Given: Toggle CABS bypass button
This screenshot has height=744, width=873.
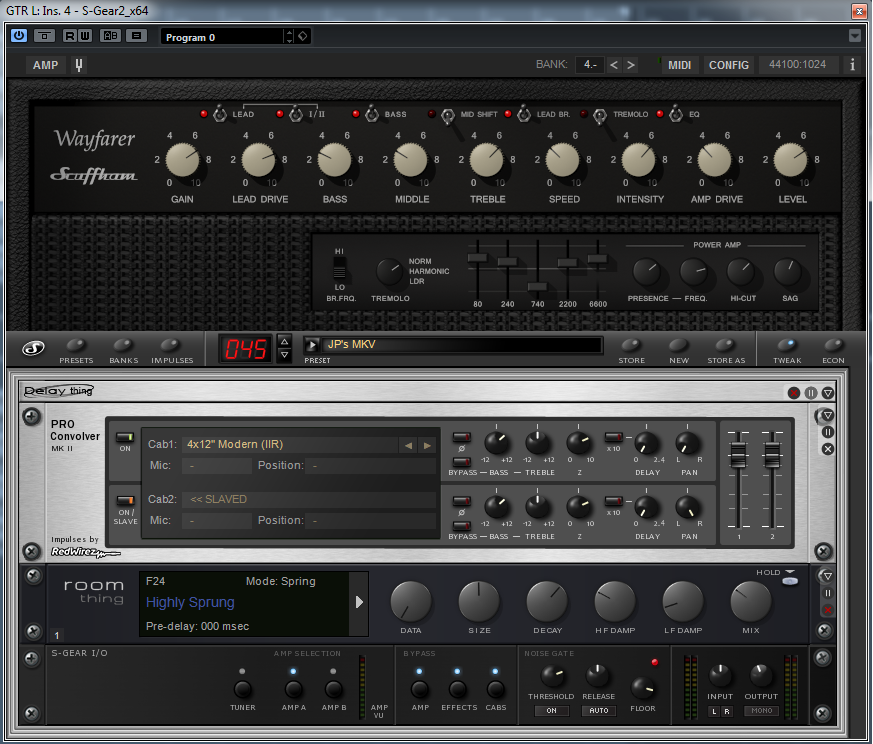Looking at the screenshot, I should pyautogui.click(x=496, y=689).
